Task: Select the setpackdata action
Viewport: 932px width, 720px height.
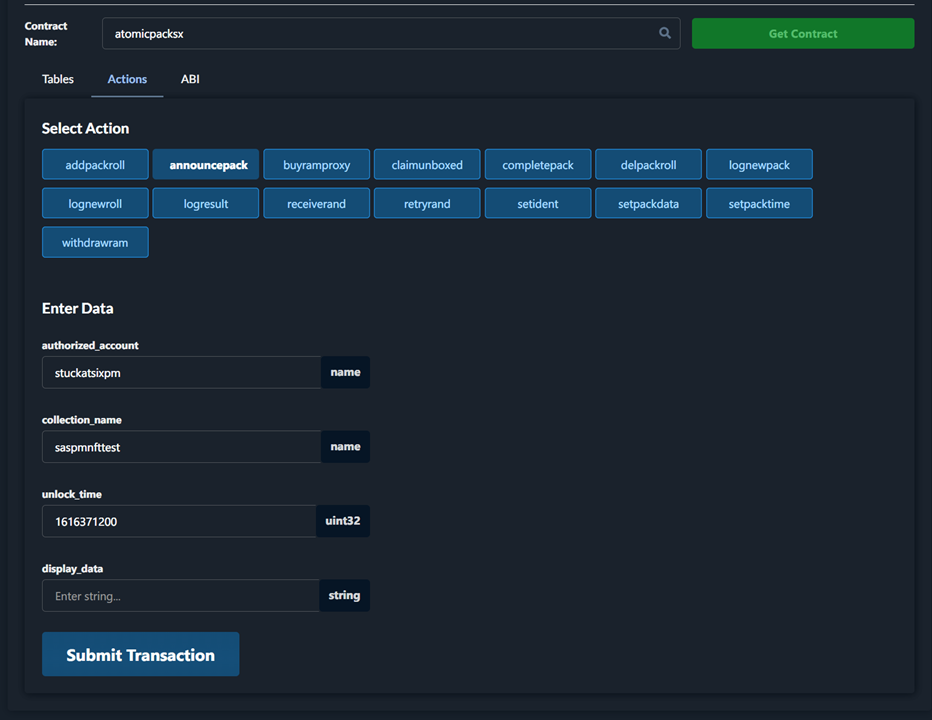Action: tap(648, 203)
